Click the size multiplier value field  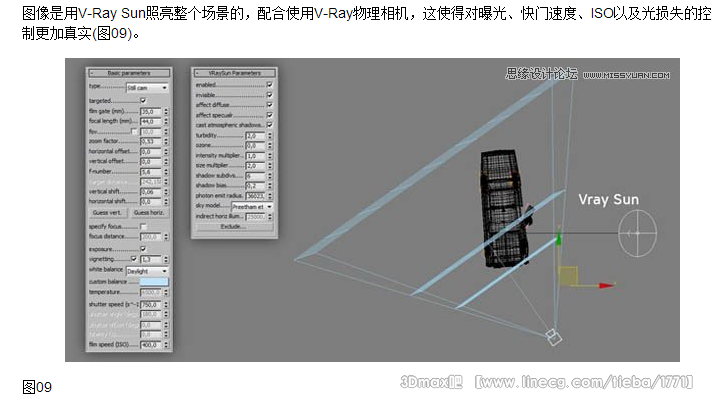pyautogui.click(x=256, y=166)
